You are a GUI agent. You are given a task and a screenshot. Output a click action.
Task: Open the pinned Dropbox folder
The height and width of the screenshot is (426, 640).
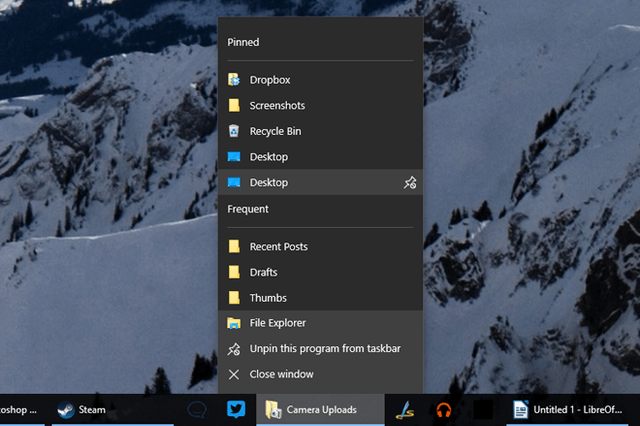click(x=320, y=80)
